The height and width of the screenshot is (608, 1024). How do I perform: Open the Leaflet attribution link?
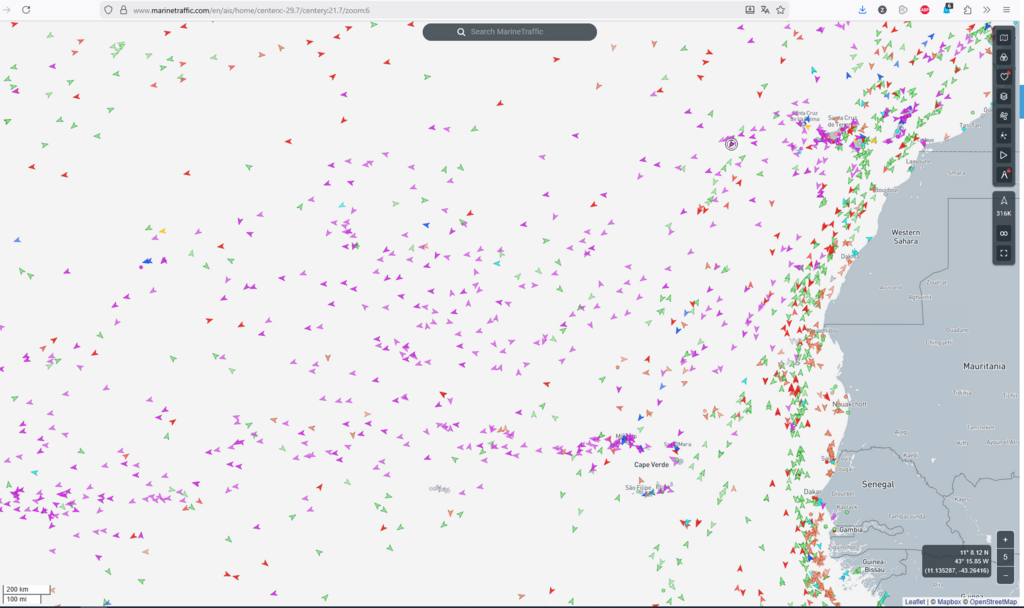click(x=915, y=602)
